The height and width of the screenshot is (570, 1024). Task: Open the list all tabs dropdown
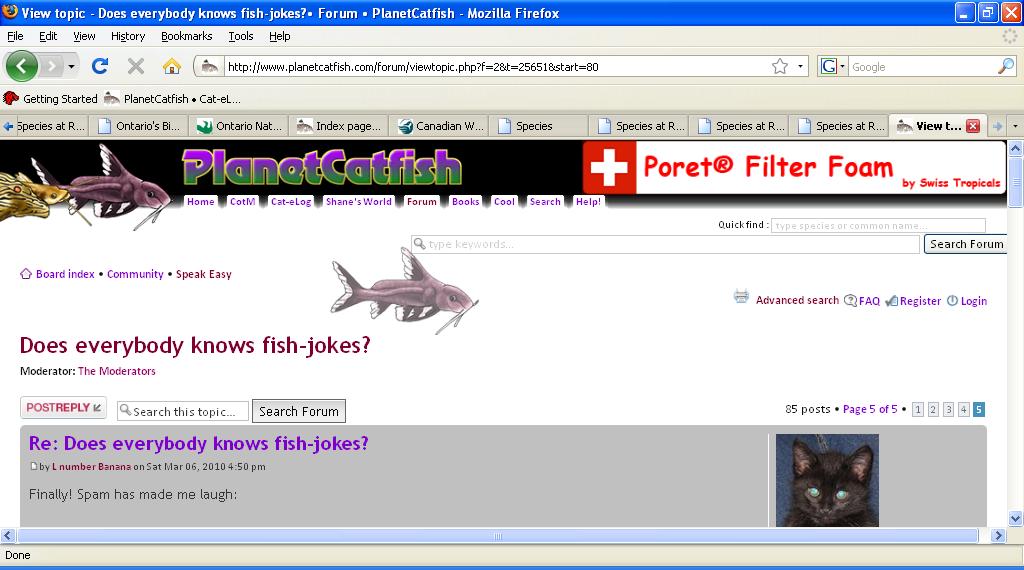tap(1015, 126)
